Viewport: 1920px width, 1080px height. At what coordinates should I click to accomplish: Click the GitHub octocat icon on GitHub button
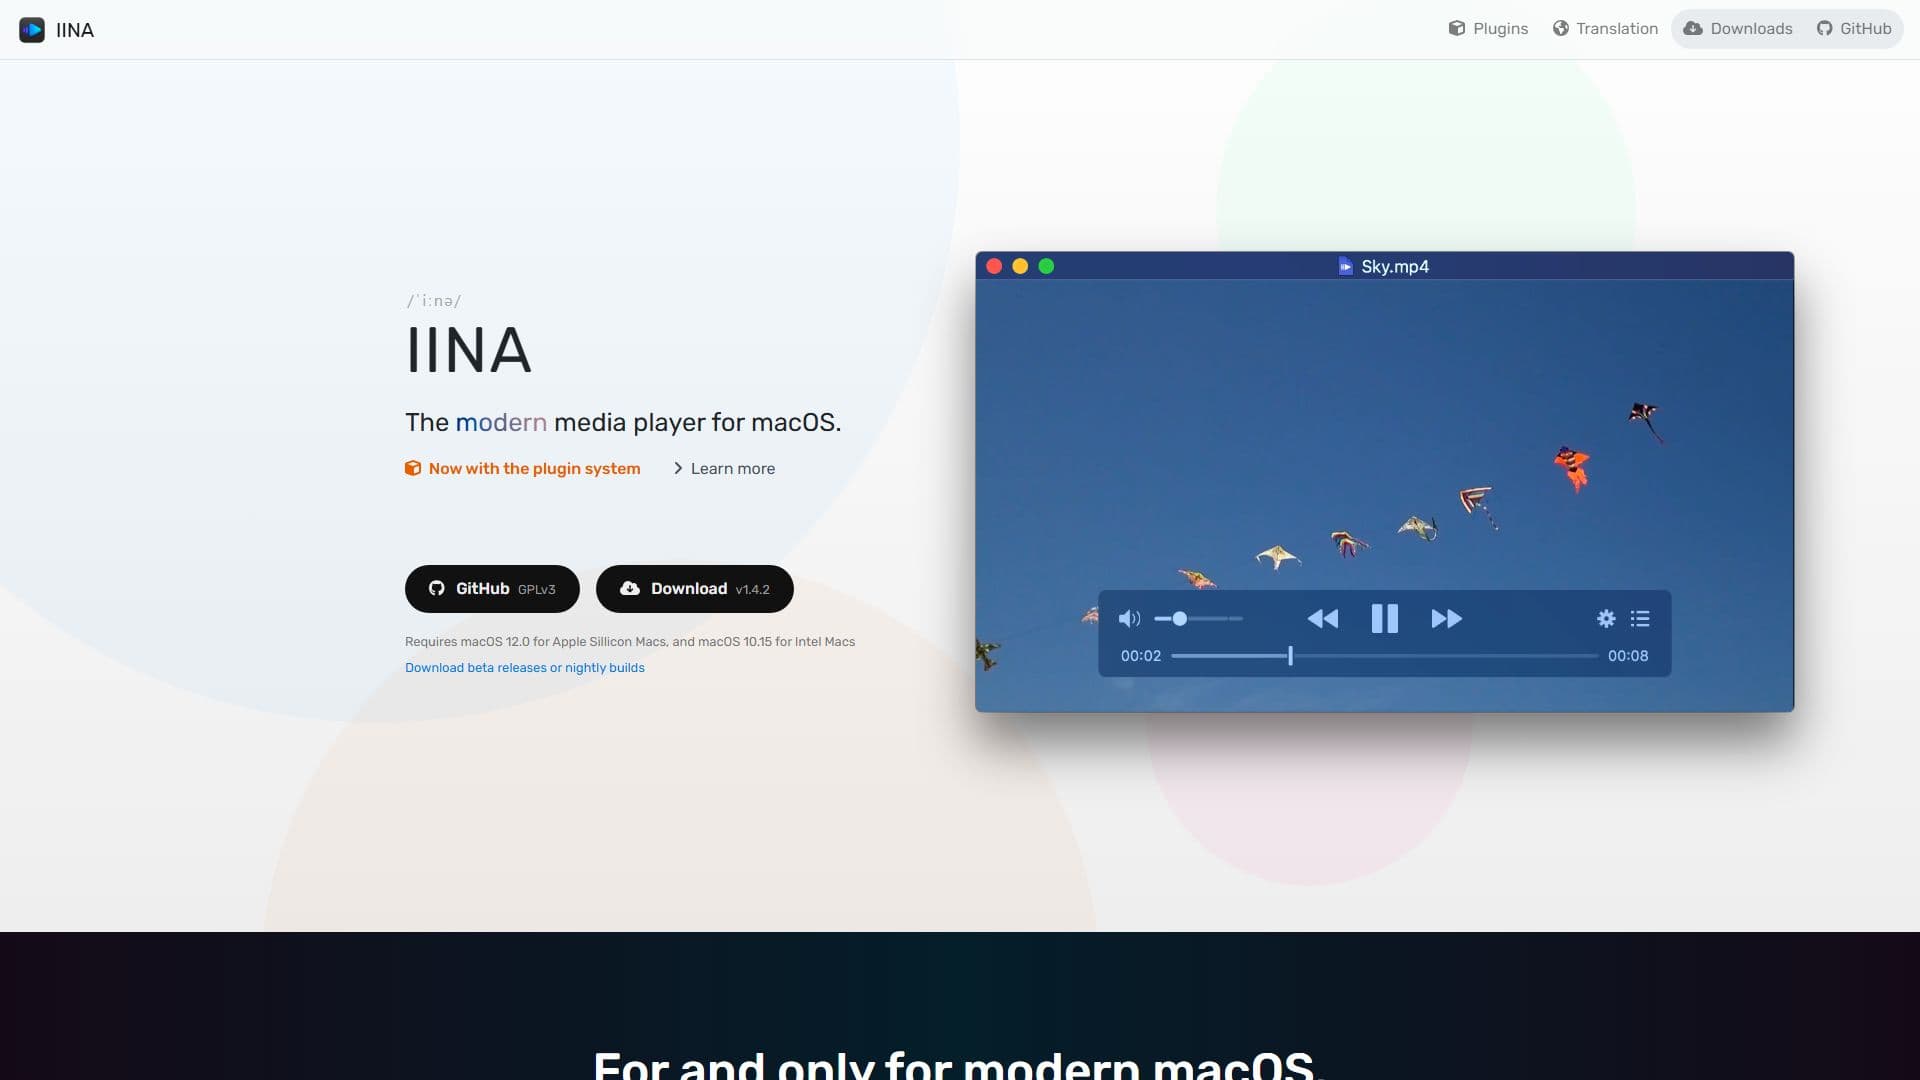pyautogui.click(x=437, y=589)
